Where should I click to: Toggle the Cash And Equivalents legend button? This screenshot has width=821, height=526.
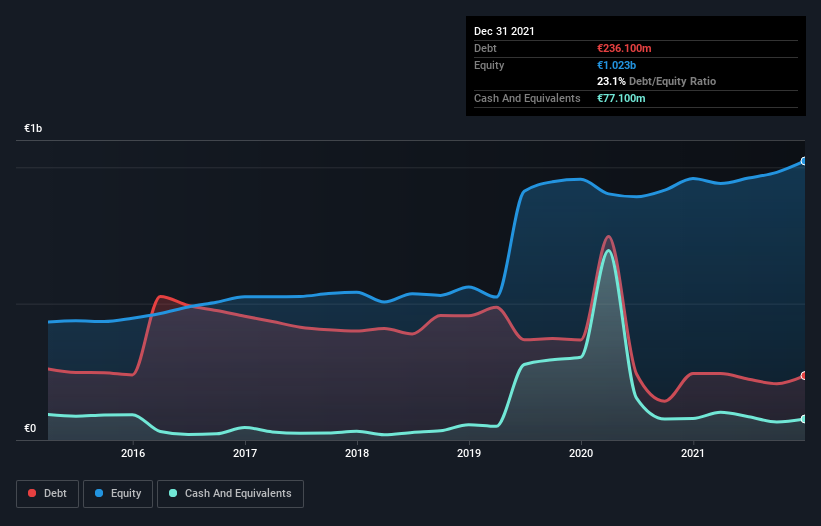[230, 494]
